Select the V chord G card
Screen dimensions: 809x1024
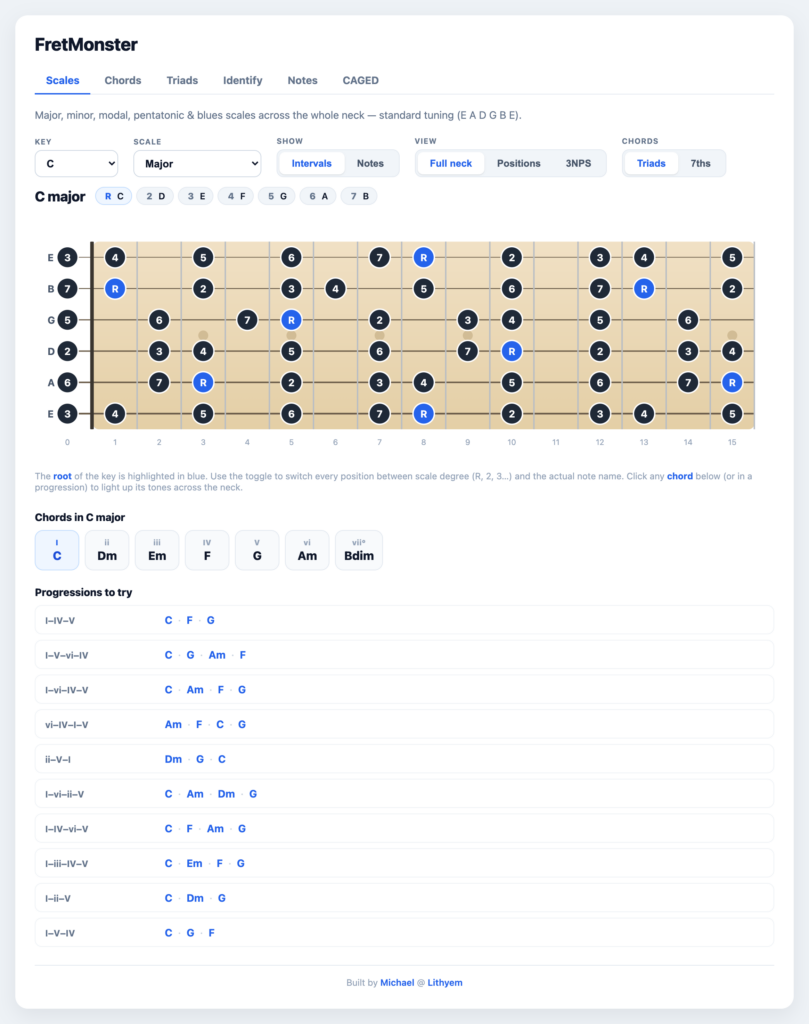click(257, 550)
